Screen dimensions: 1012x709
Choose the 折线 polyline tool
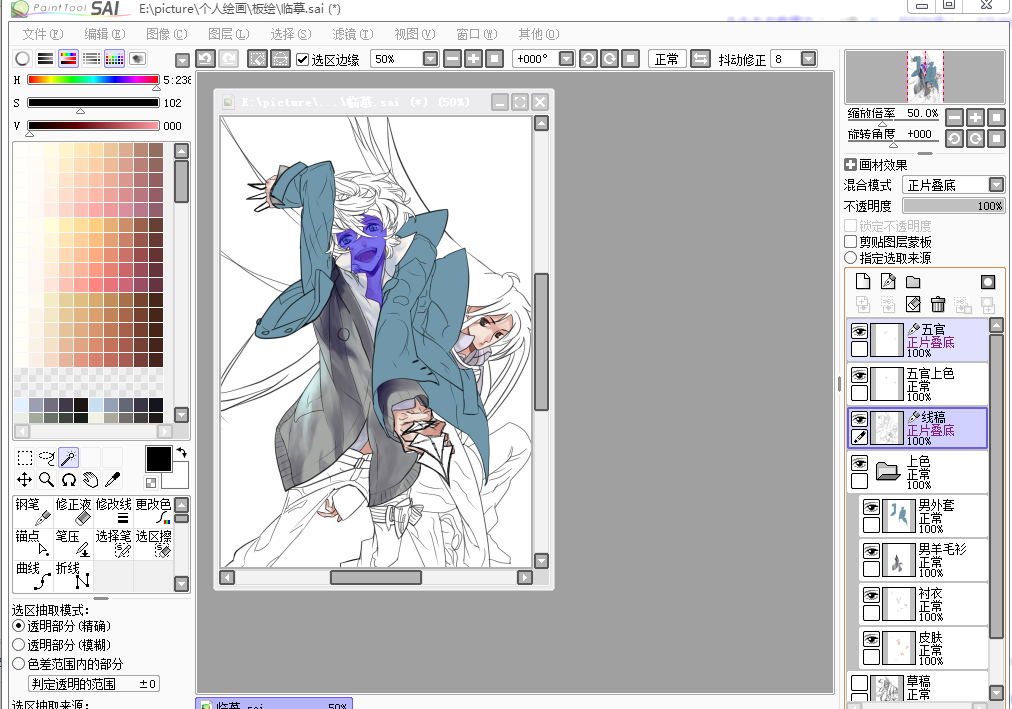(73, 576)
